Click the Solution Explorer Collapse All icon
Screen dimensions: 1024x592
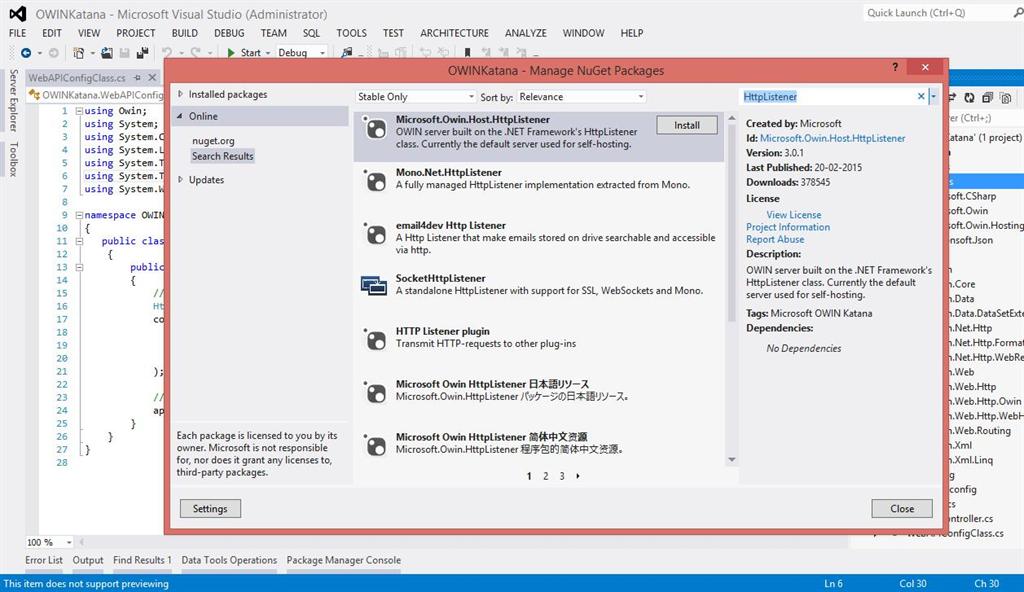987,98
